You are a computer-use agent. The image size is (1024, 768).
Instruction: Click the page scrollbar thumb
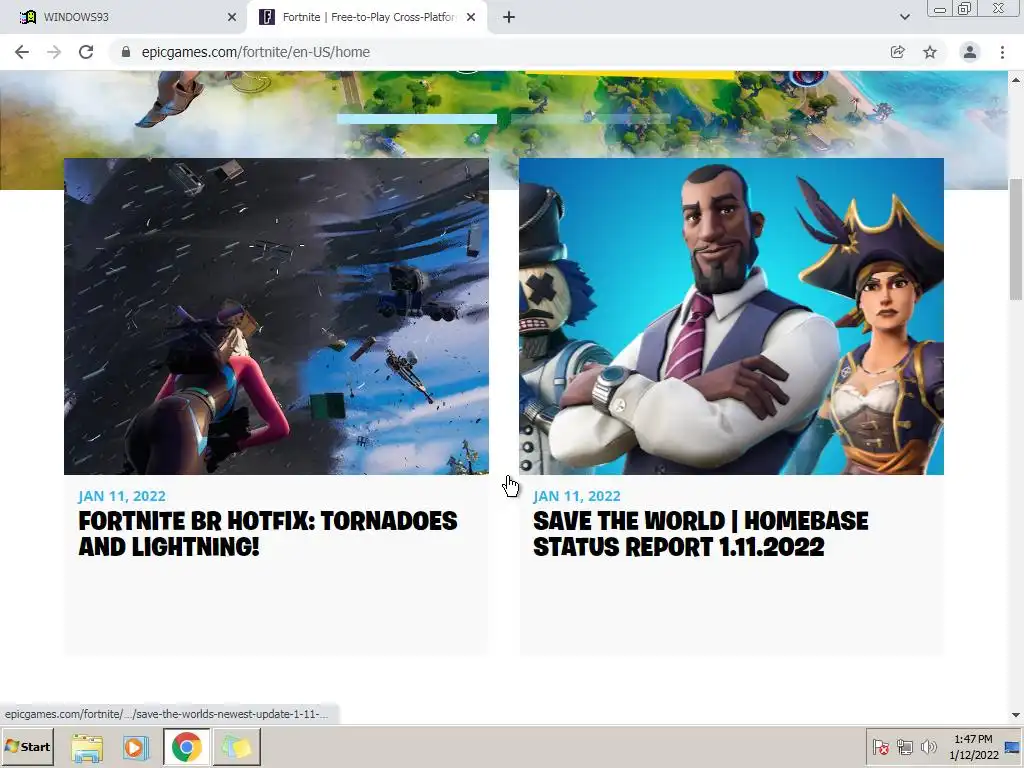pos(1016,238)
